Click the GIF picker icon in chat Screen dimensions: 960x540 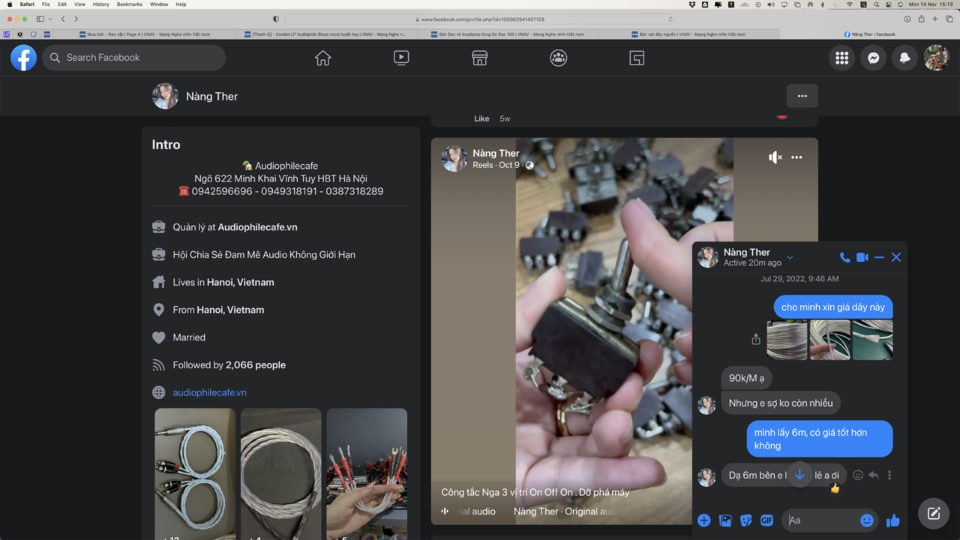point(767,520)
